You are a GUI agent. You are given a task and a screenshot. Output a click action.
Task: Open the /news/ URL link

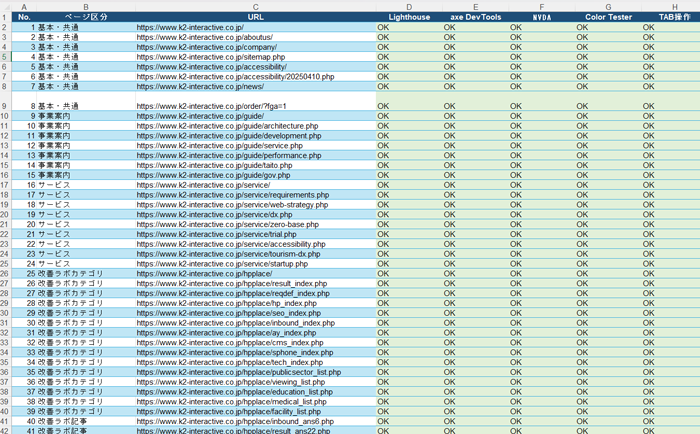200,86
